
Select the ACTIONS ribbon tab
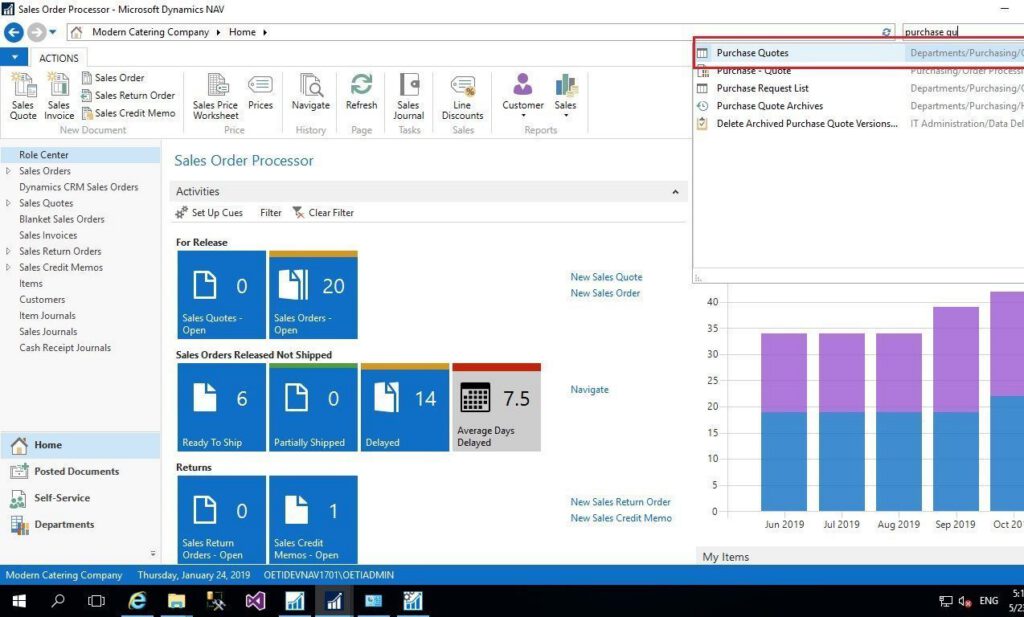point(59,58)
